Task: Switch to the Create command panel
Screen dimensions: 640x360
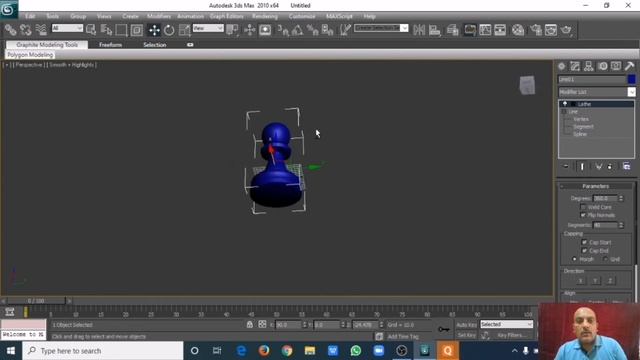Action: 562,66
